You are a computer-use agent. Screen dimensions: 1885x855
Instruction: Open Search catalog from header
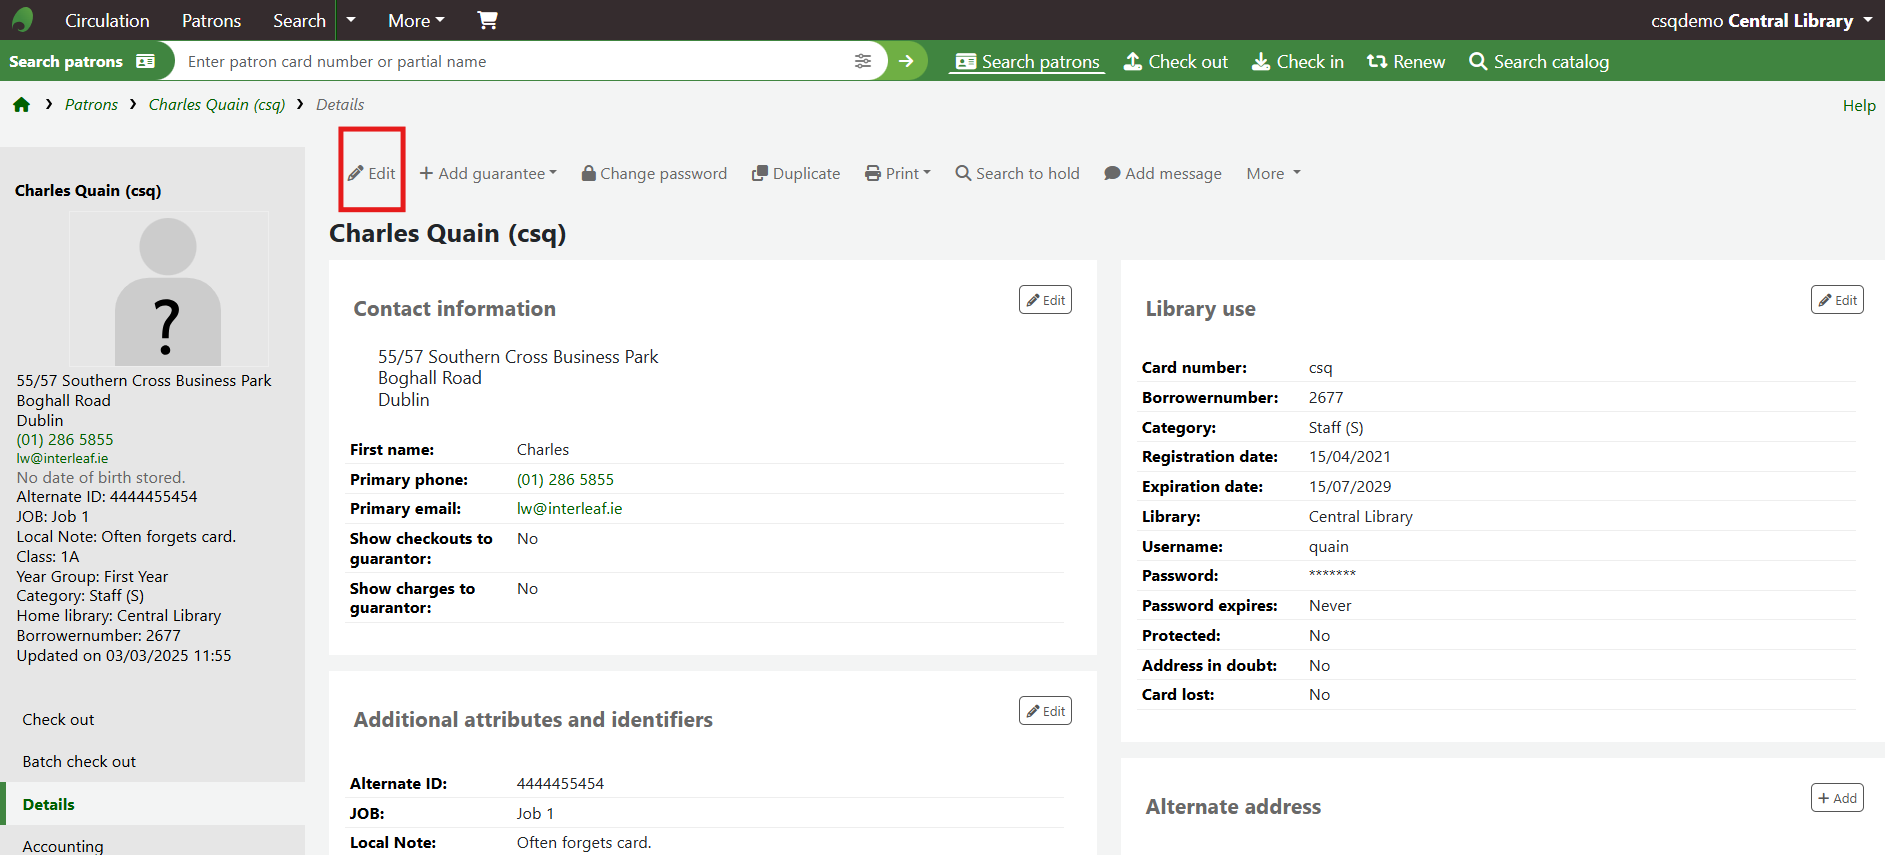pos(1538,62)
